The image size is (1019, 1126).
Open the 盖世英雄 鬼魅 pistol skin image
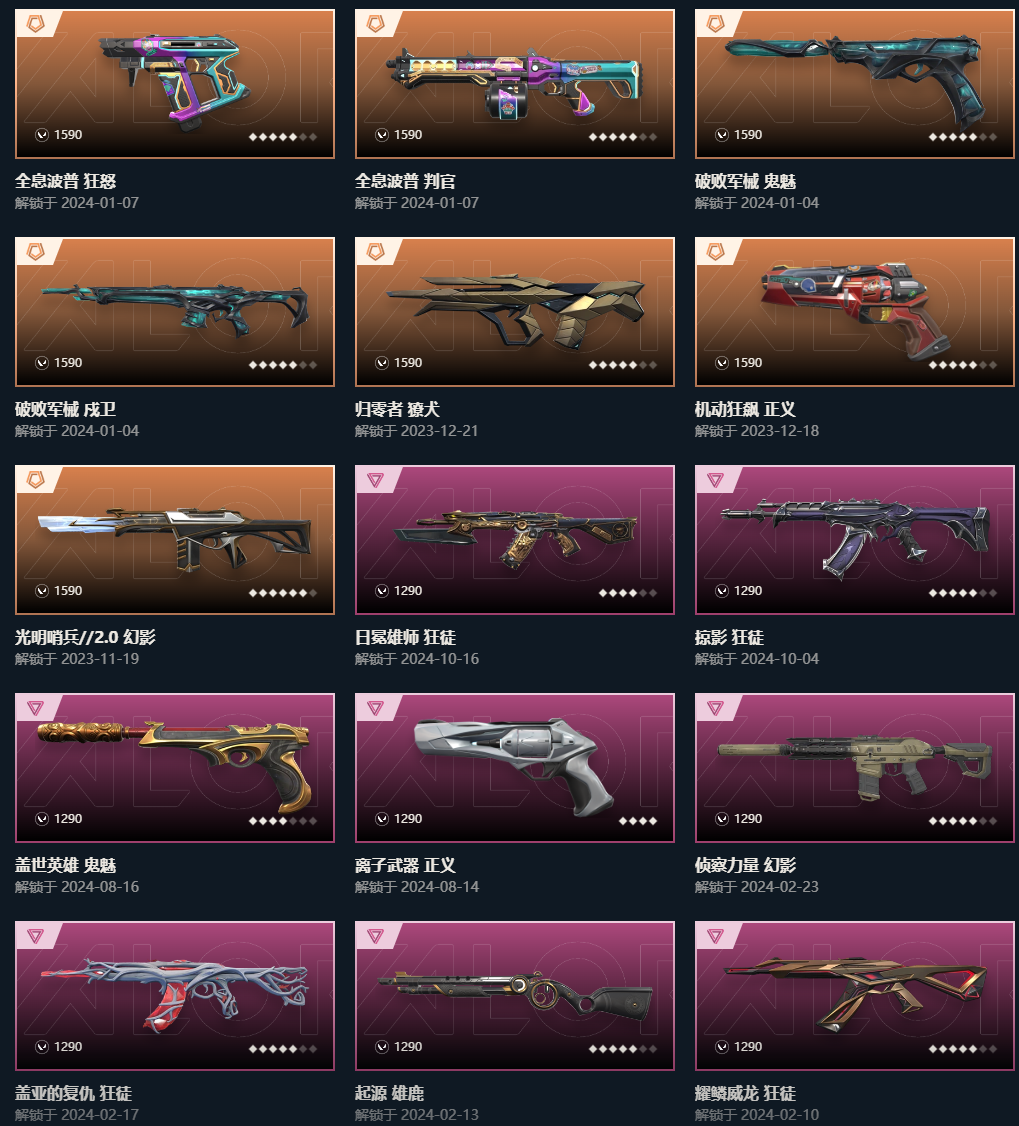pos(175,768)
